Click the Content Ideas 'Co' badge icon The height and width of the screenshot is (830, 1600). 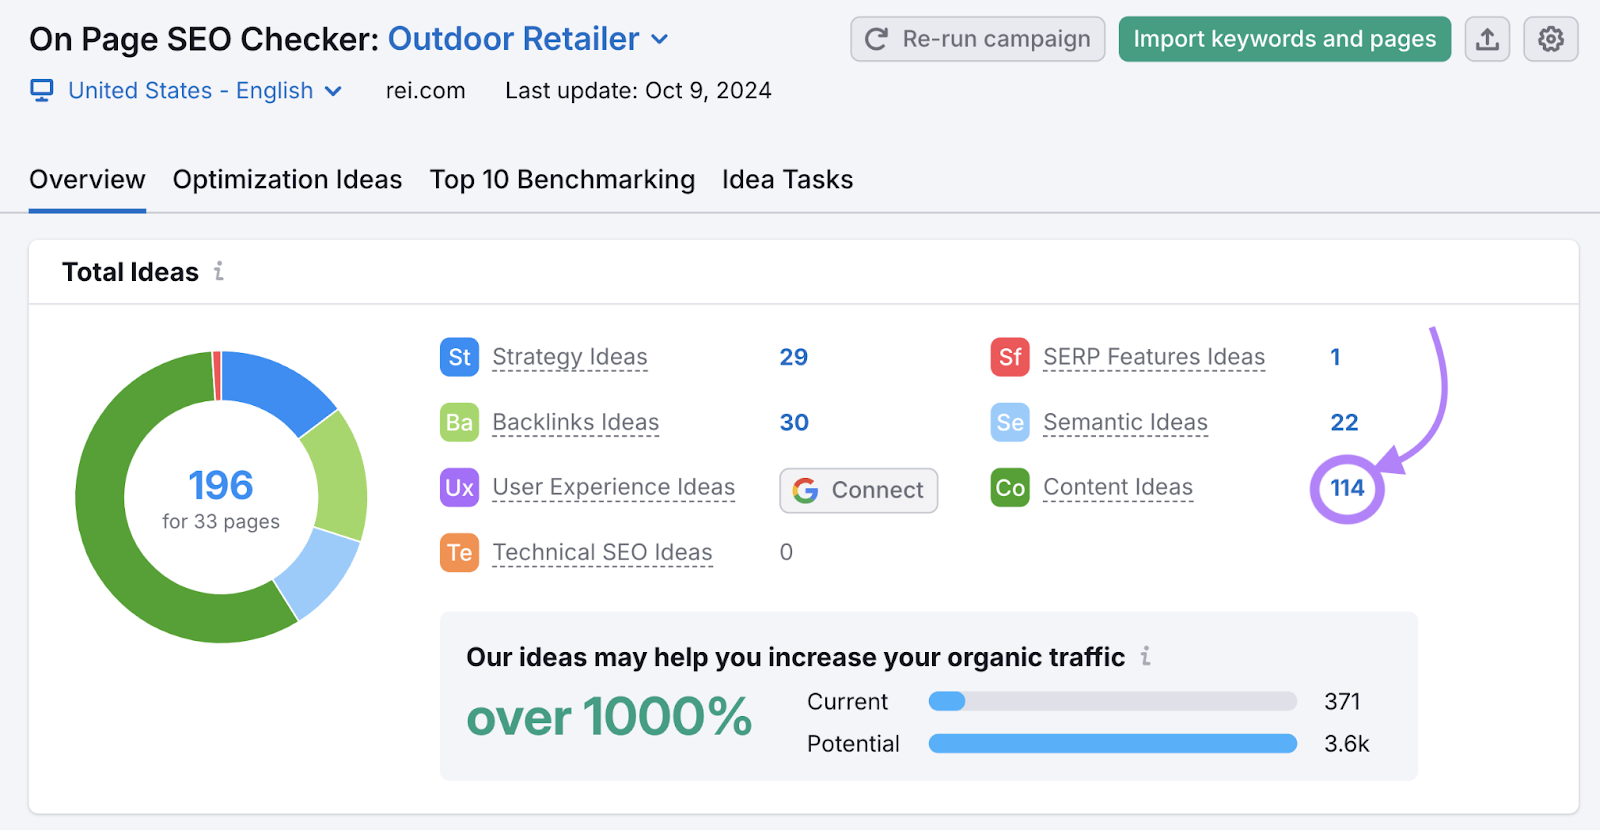point(1010,488)
